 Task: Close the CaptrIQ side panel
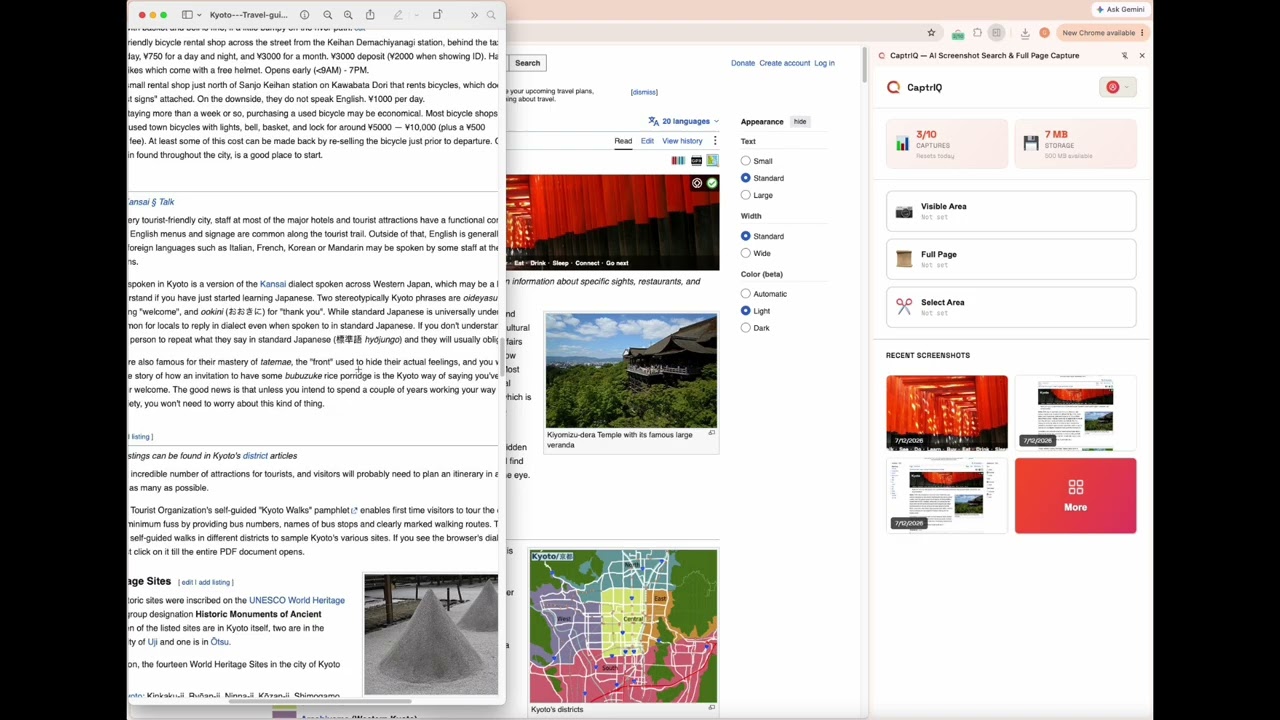[x=1142, y=56]
